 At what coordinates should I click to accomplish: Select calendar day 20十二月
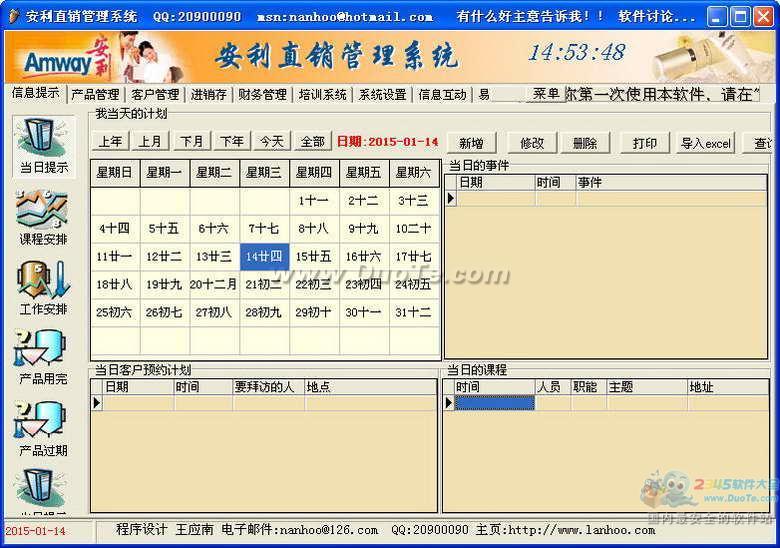214,284
